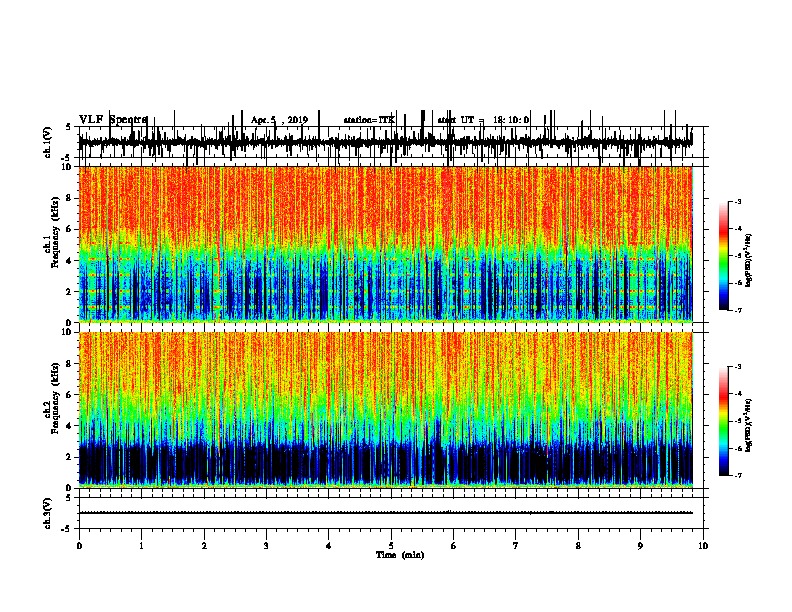The image size is (792, 612).
Task: Click inside the ch.1 spectrogram panel
Action: 386,244
